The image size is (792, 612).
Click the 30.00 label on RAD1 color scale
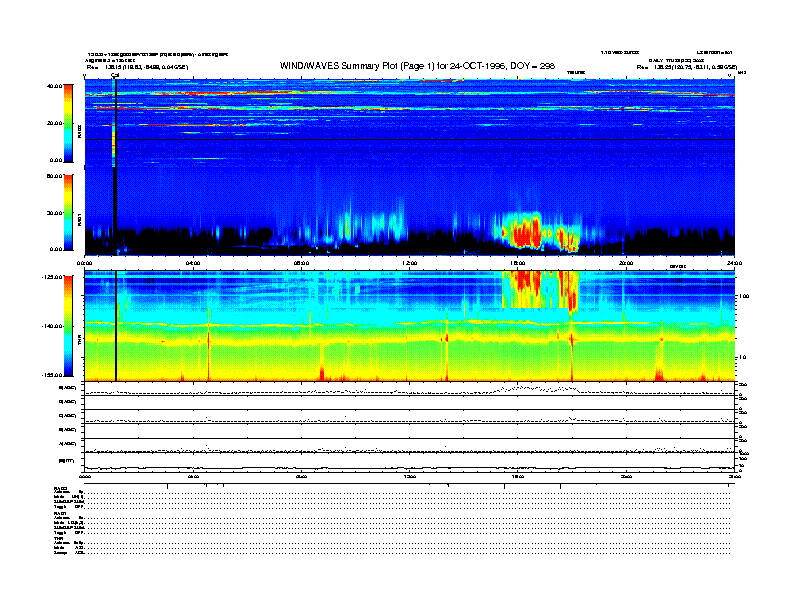coord(54,213)
